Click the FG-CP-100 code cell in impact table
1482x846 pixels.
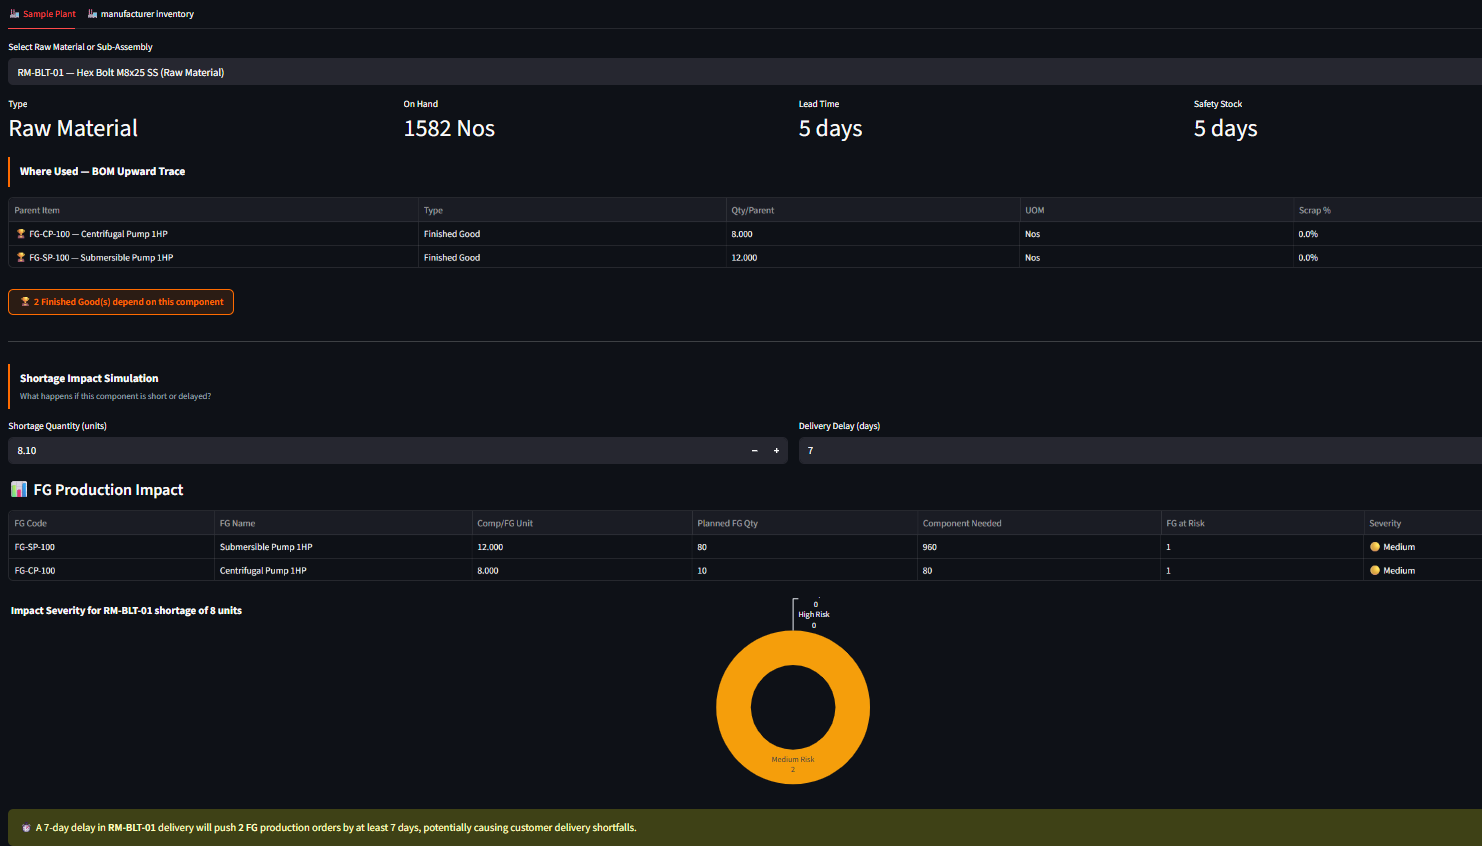[111, 571]
